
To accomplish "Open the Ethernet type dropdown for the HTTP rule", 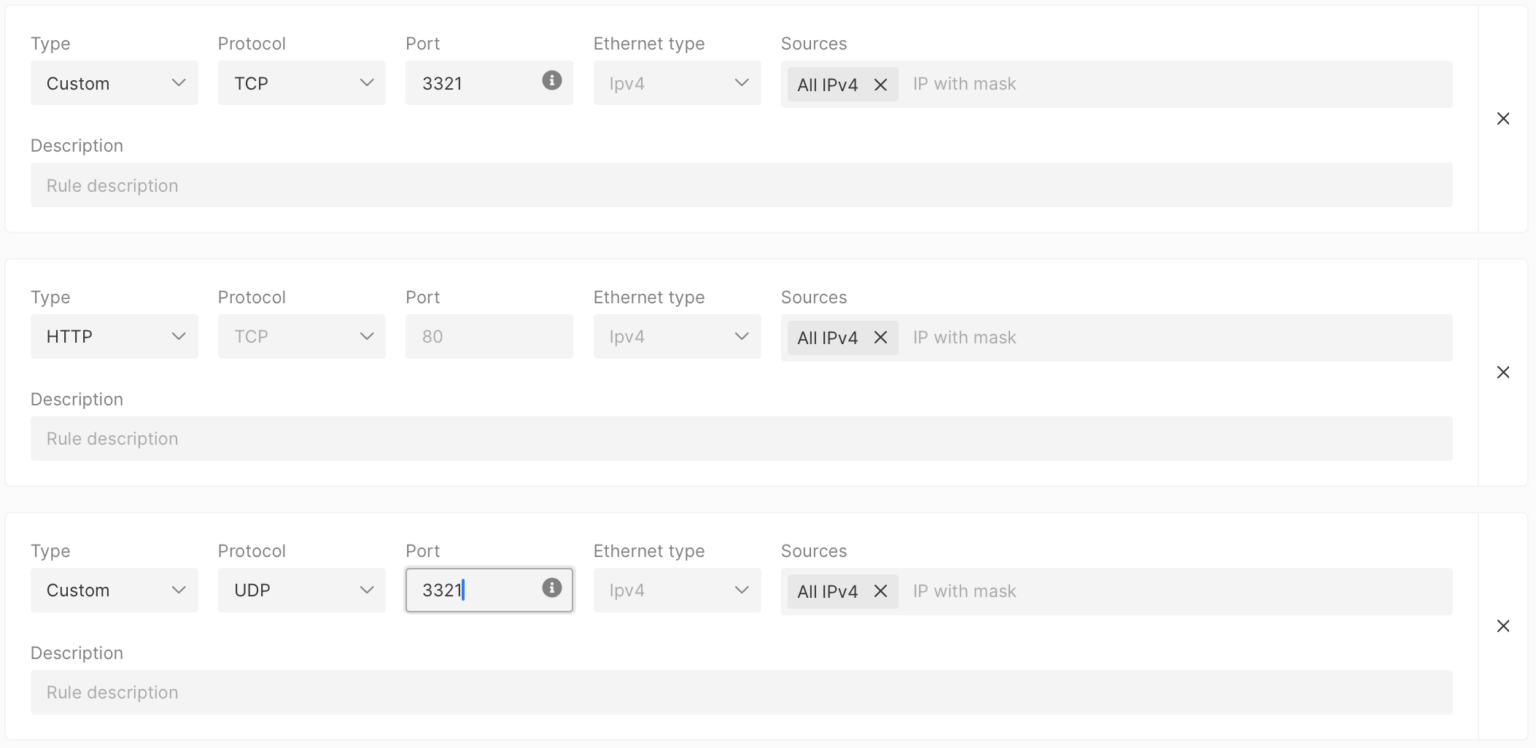I will click(677, 337).
